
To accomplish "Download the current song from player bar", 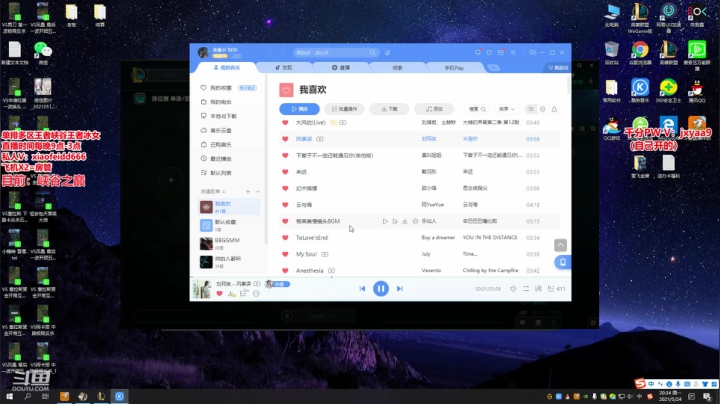I will (x=231, y=294).
